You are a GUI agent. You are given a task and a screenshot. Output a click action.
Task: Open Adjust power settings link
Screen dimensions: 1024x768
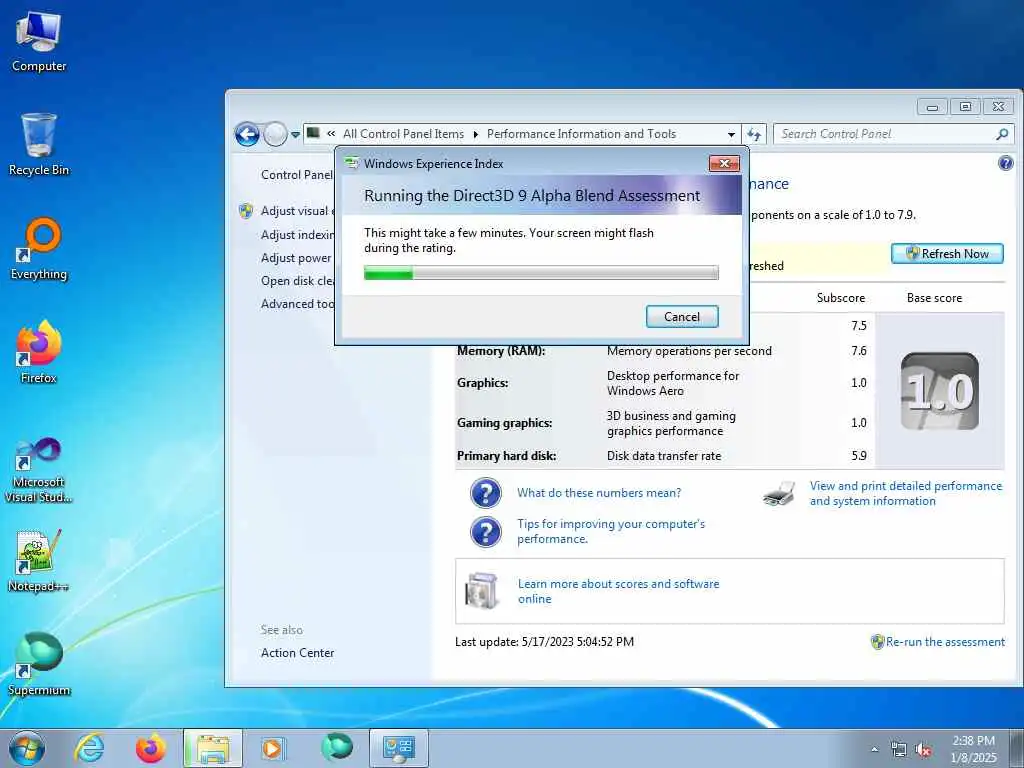[297, 258]
